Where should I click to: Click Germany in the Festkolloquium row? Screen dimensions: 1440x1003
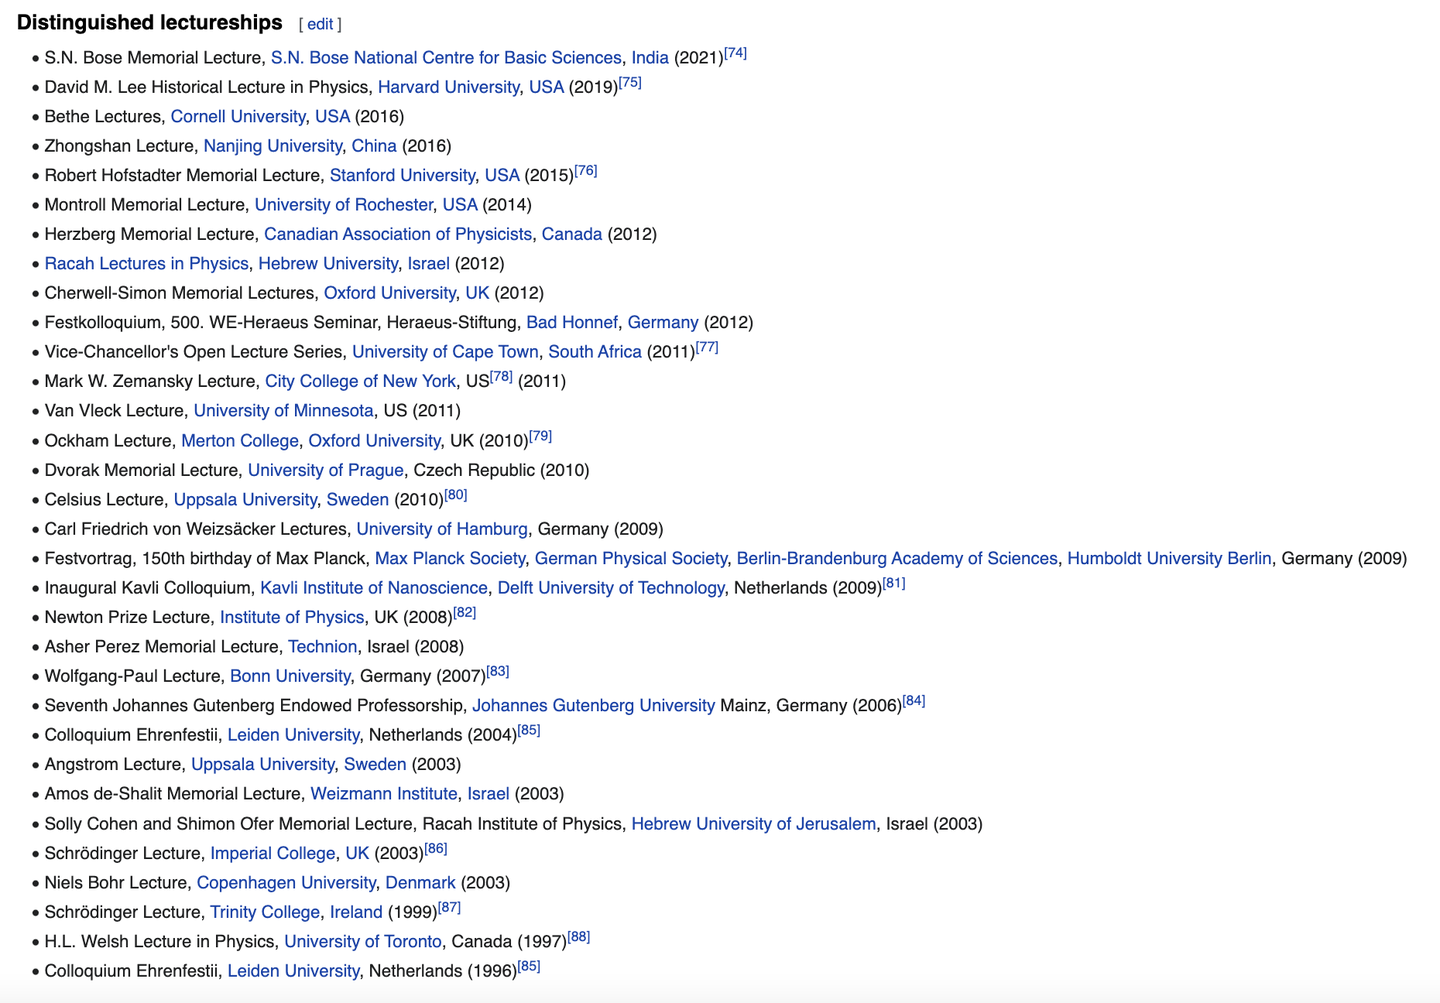pos(663,322)
